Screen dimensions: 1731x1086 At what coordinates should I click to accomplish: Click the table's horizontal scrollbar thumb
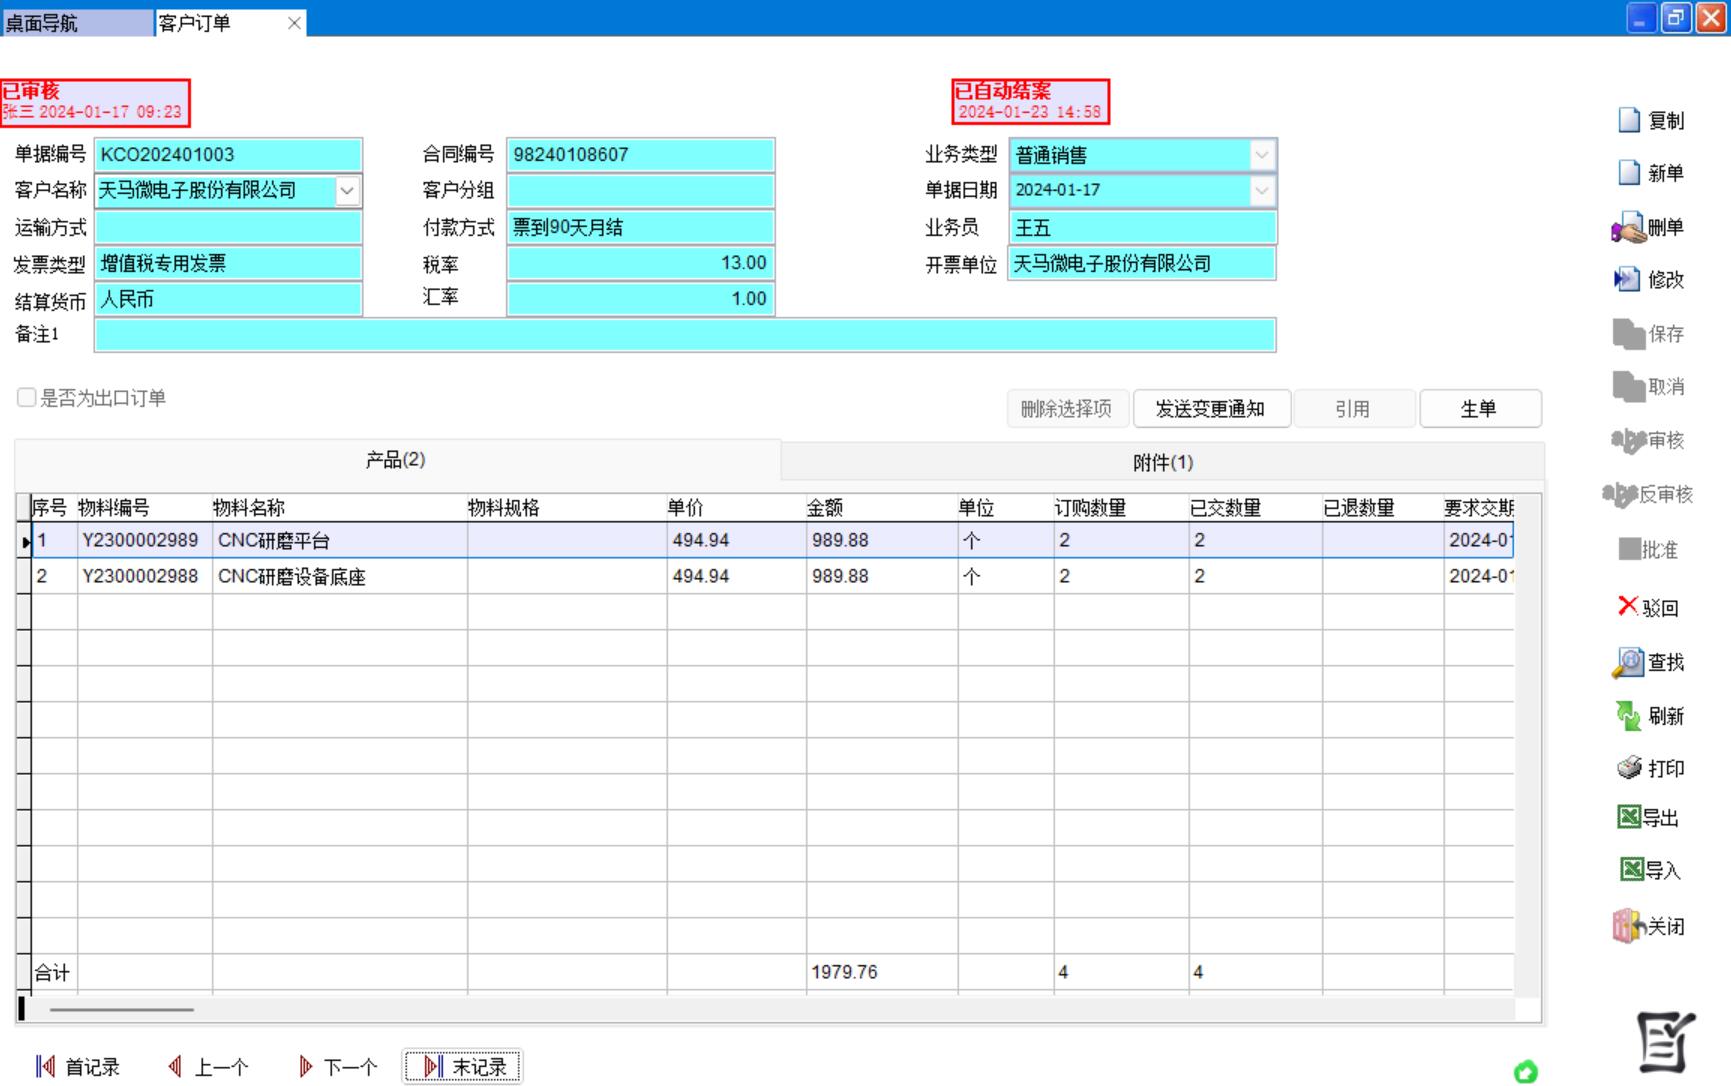click(122, 1010)
